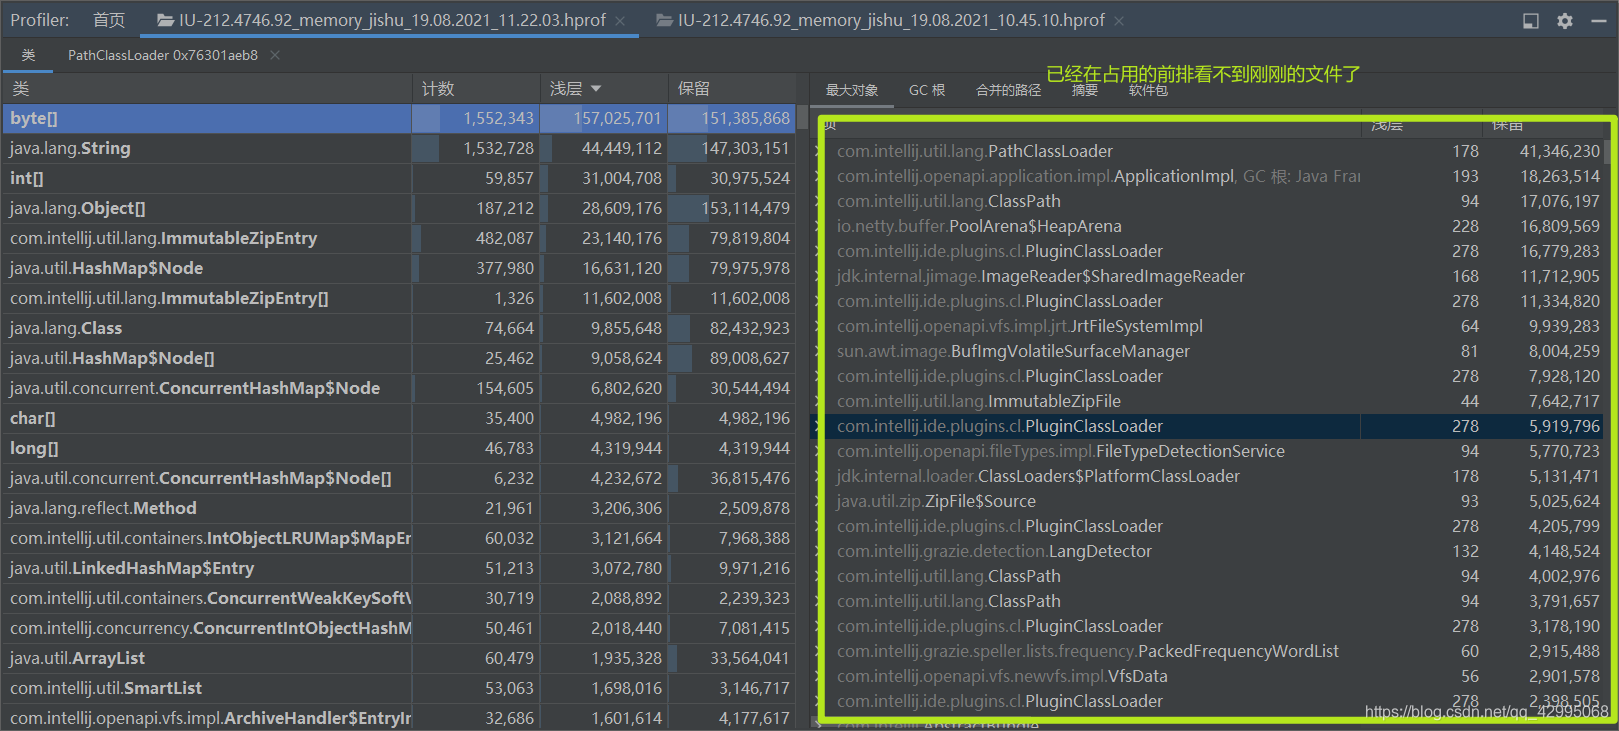Select the 类 sub-tab
The image size is (1619, 731).
[28, 55]
